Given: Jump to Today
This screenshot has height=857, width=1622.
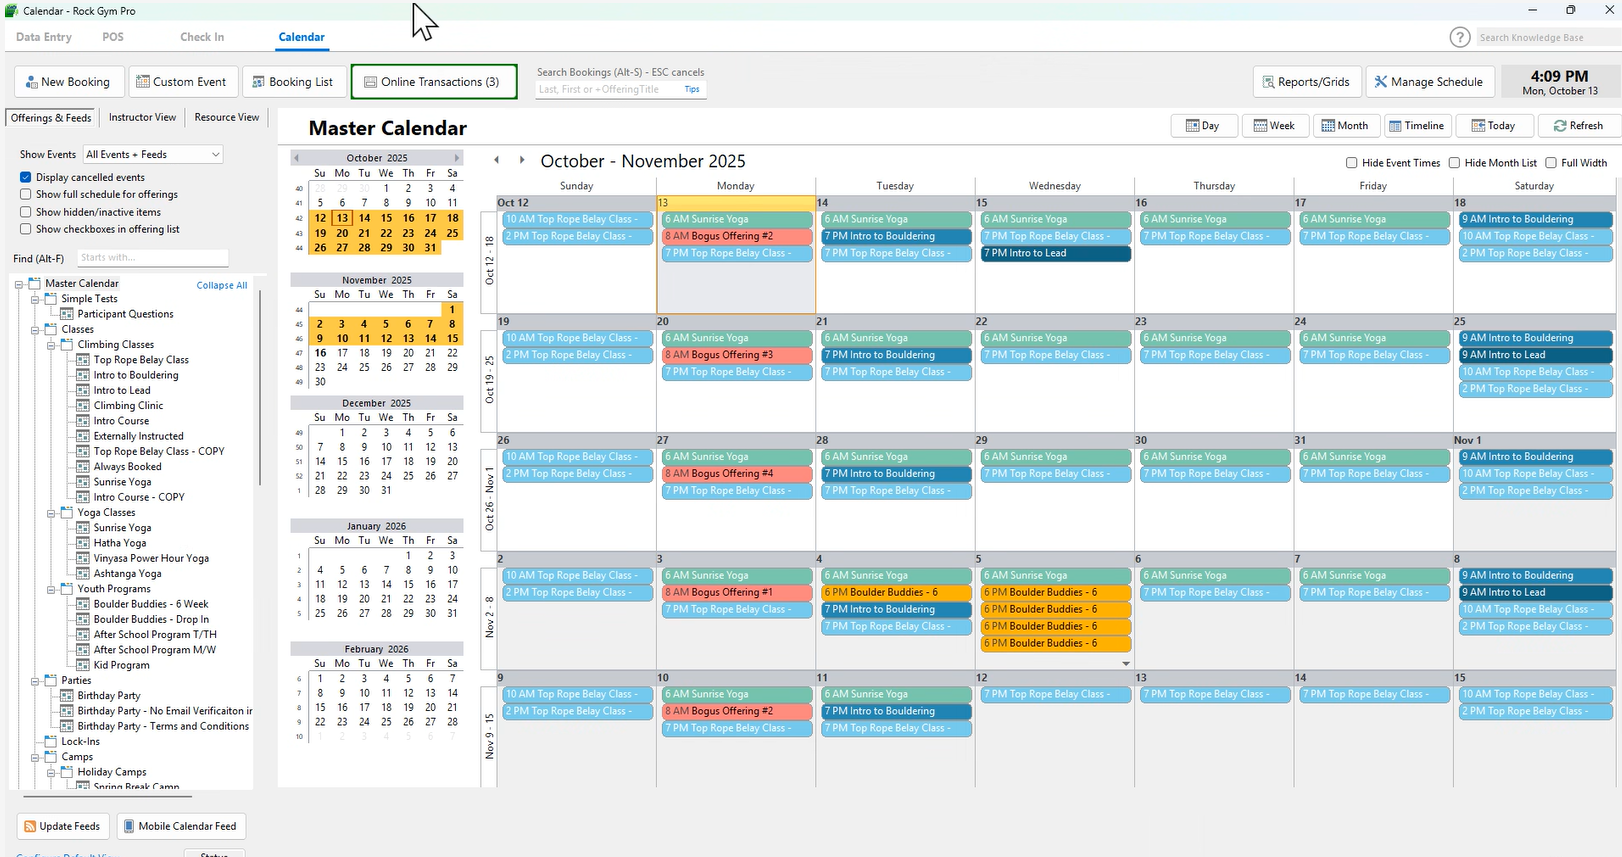Looking at the screenshot, I should [x=1493, y=126].
